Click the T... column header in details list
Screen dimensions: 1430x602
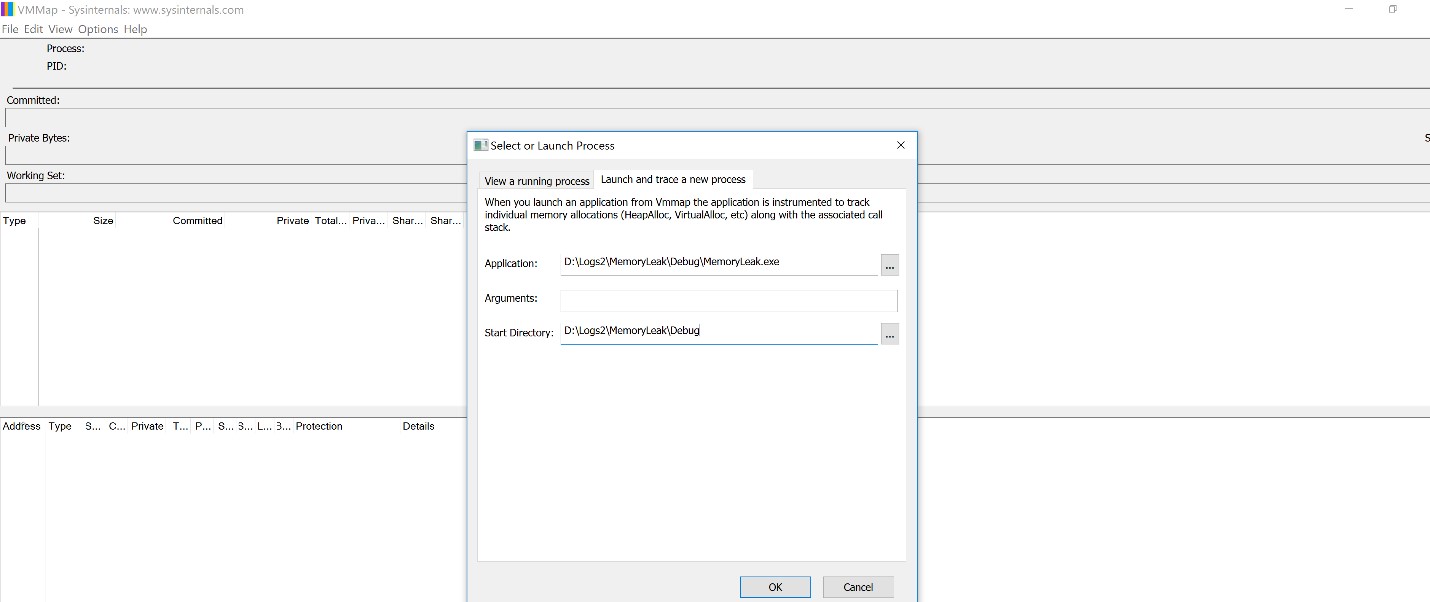(180, 426)
